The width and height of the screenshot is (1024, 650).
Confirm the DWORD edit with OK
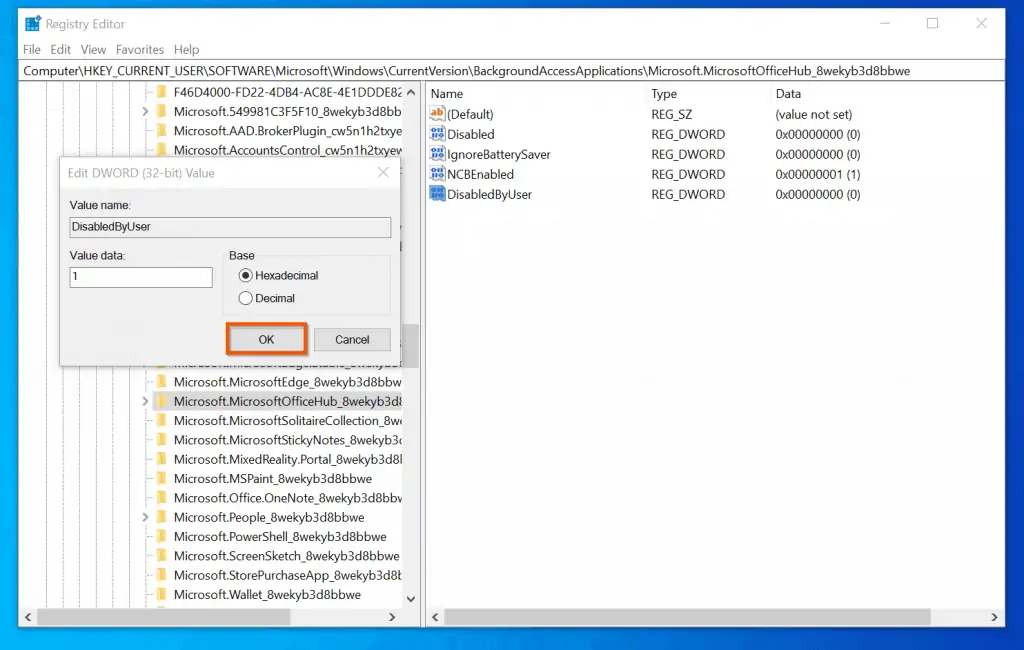click(x=266, y=340)
